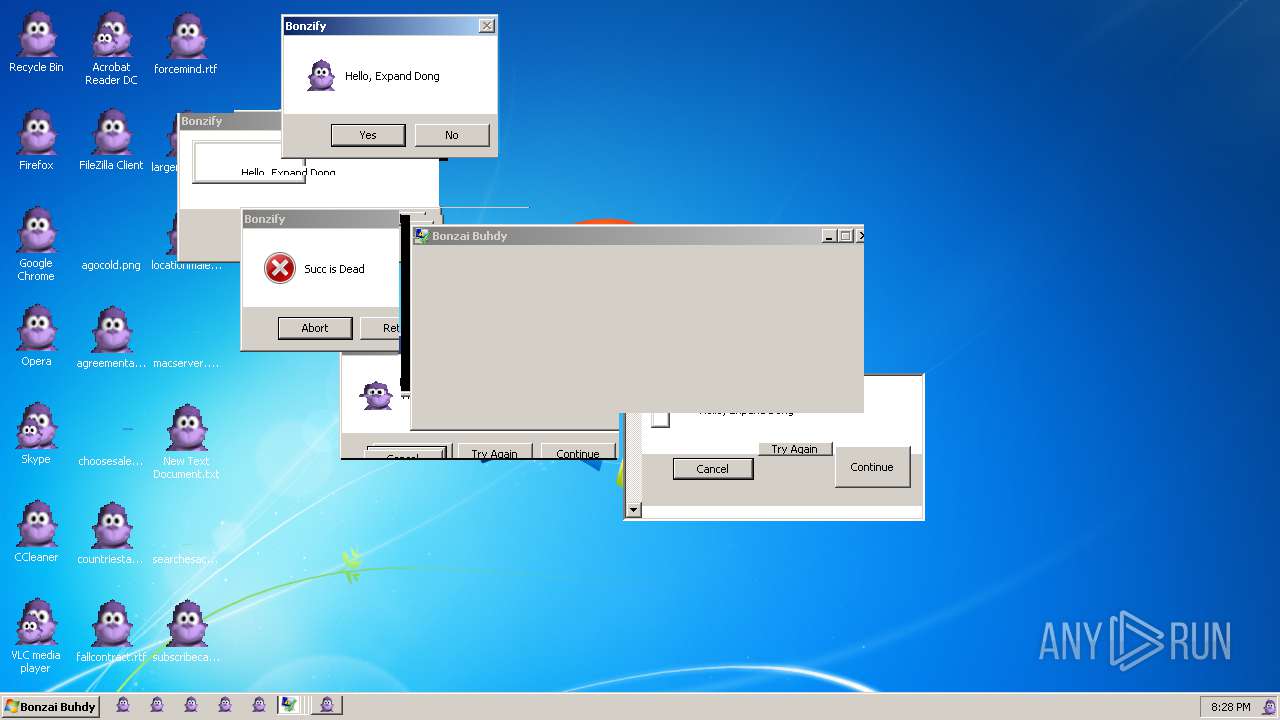The width and height of the screenshot is (1280, 720).
Task: Select the agocold.png file label
Action: [x=111, y=265]
